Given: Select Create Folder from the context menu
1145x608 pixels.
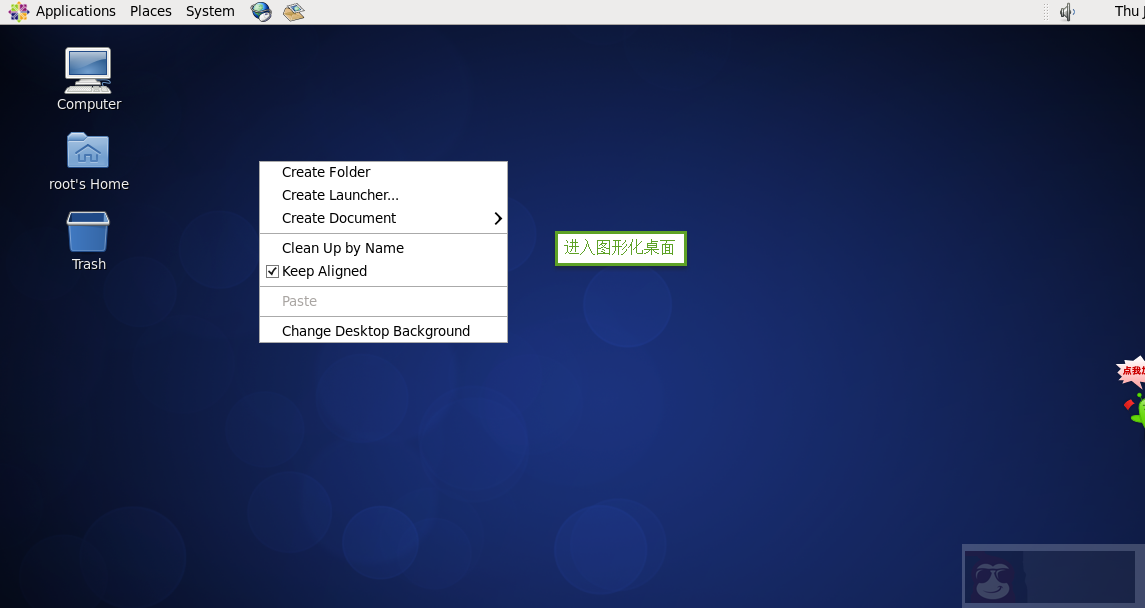Looking at the screenshot, I should tap(326, 171).
